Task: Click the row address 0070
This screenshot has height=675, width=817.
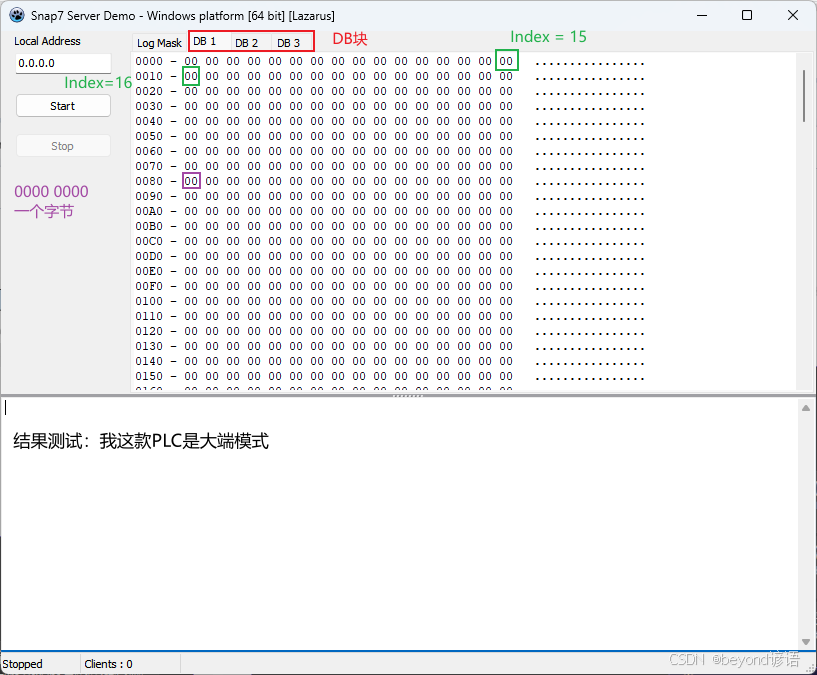Action: 149,166
